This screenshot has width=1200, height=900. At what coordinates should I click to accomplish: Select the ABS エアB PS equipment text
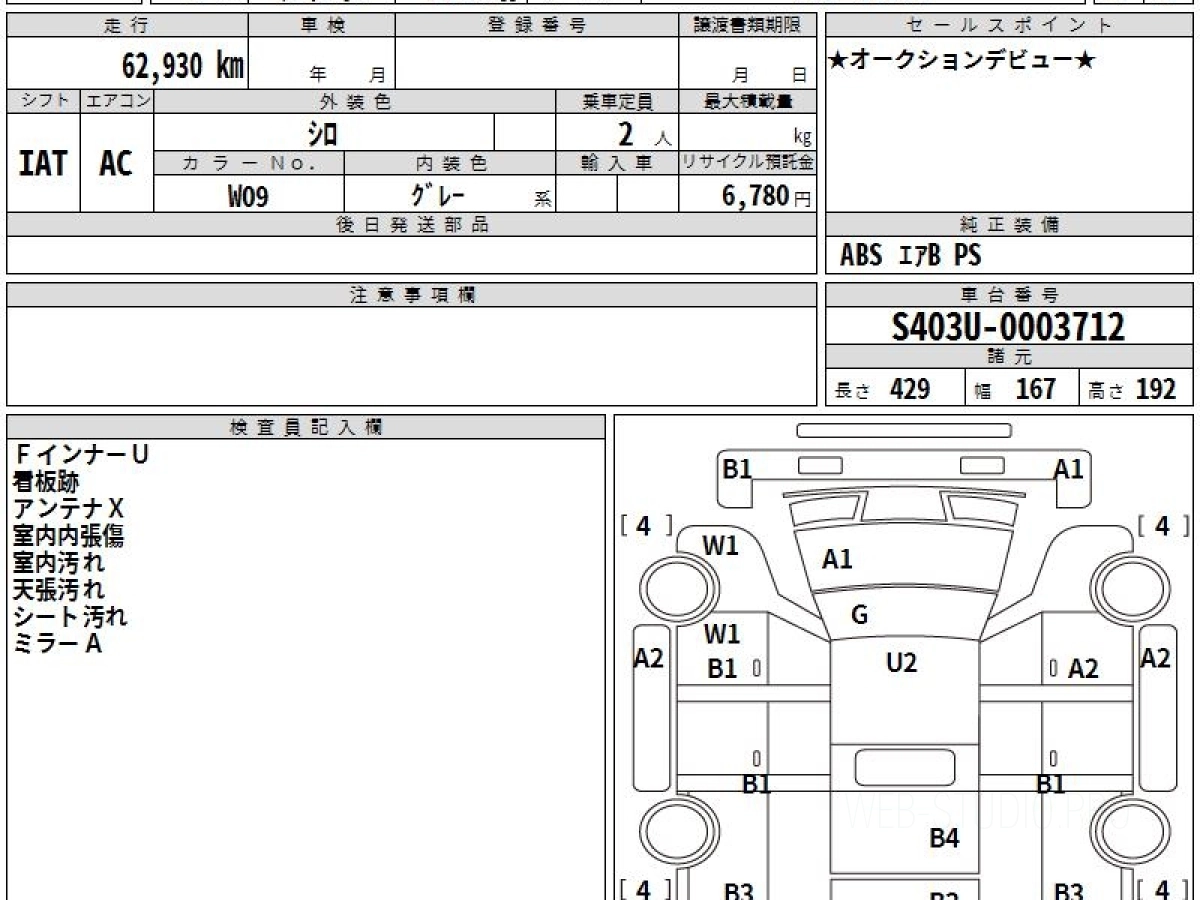910,256
